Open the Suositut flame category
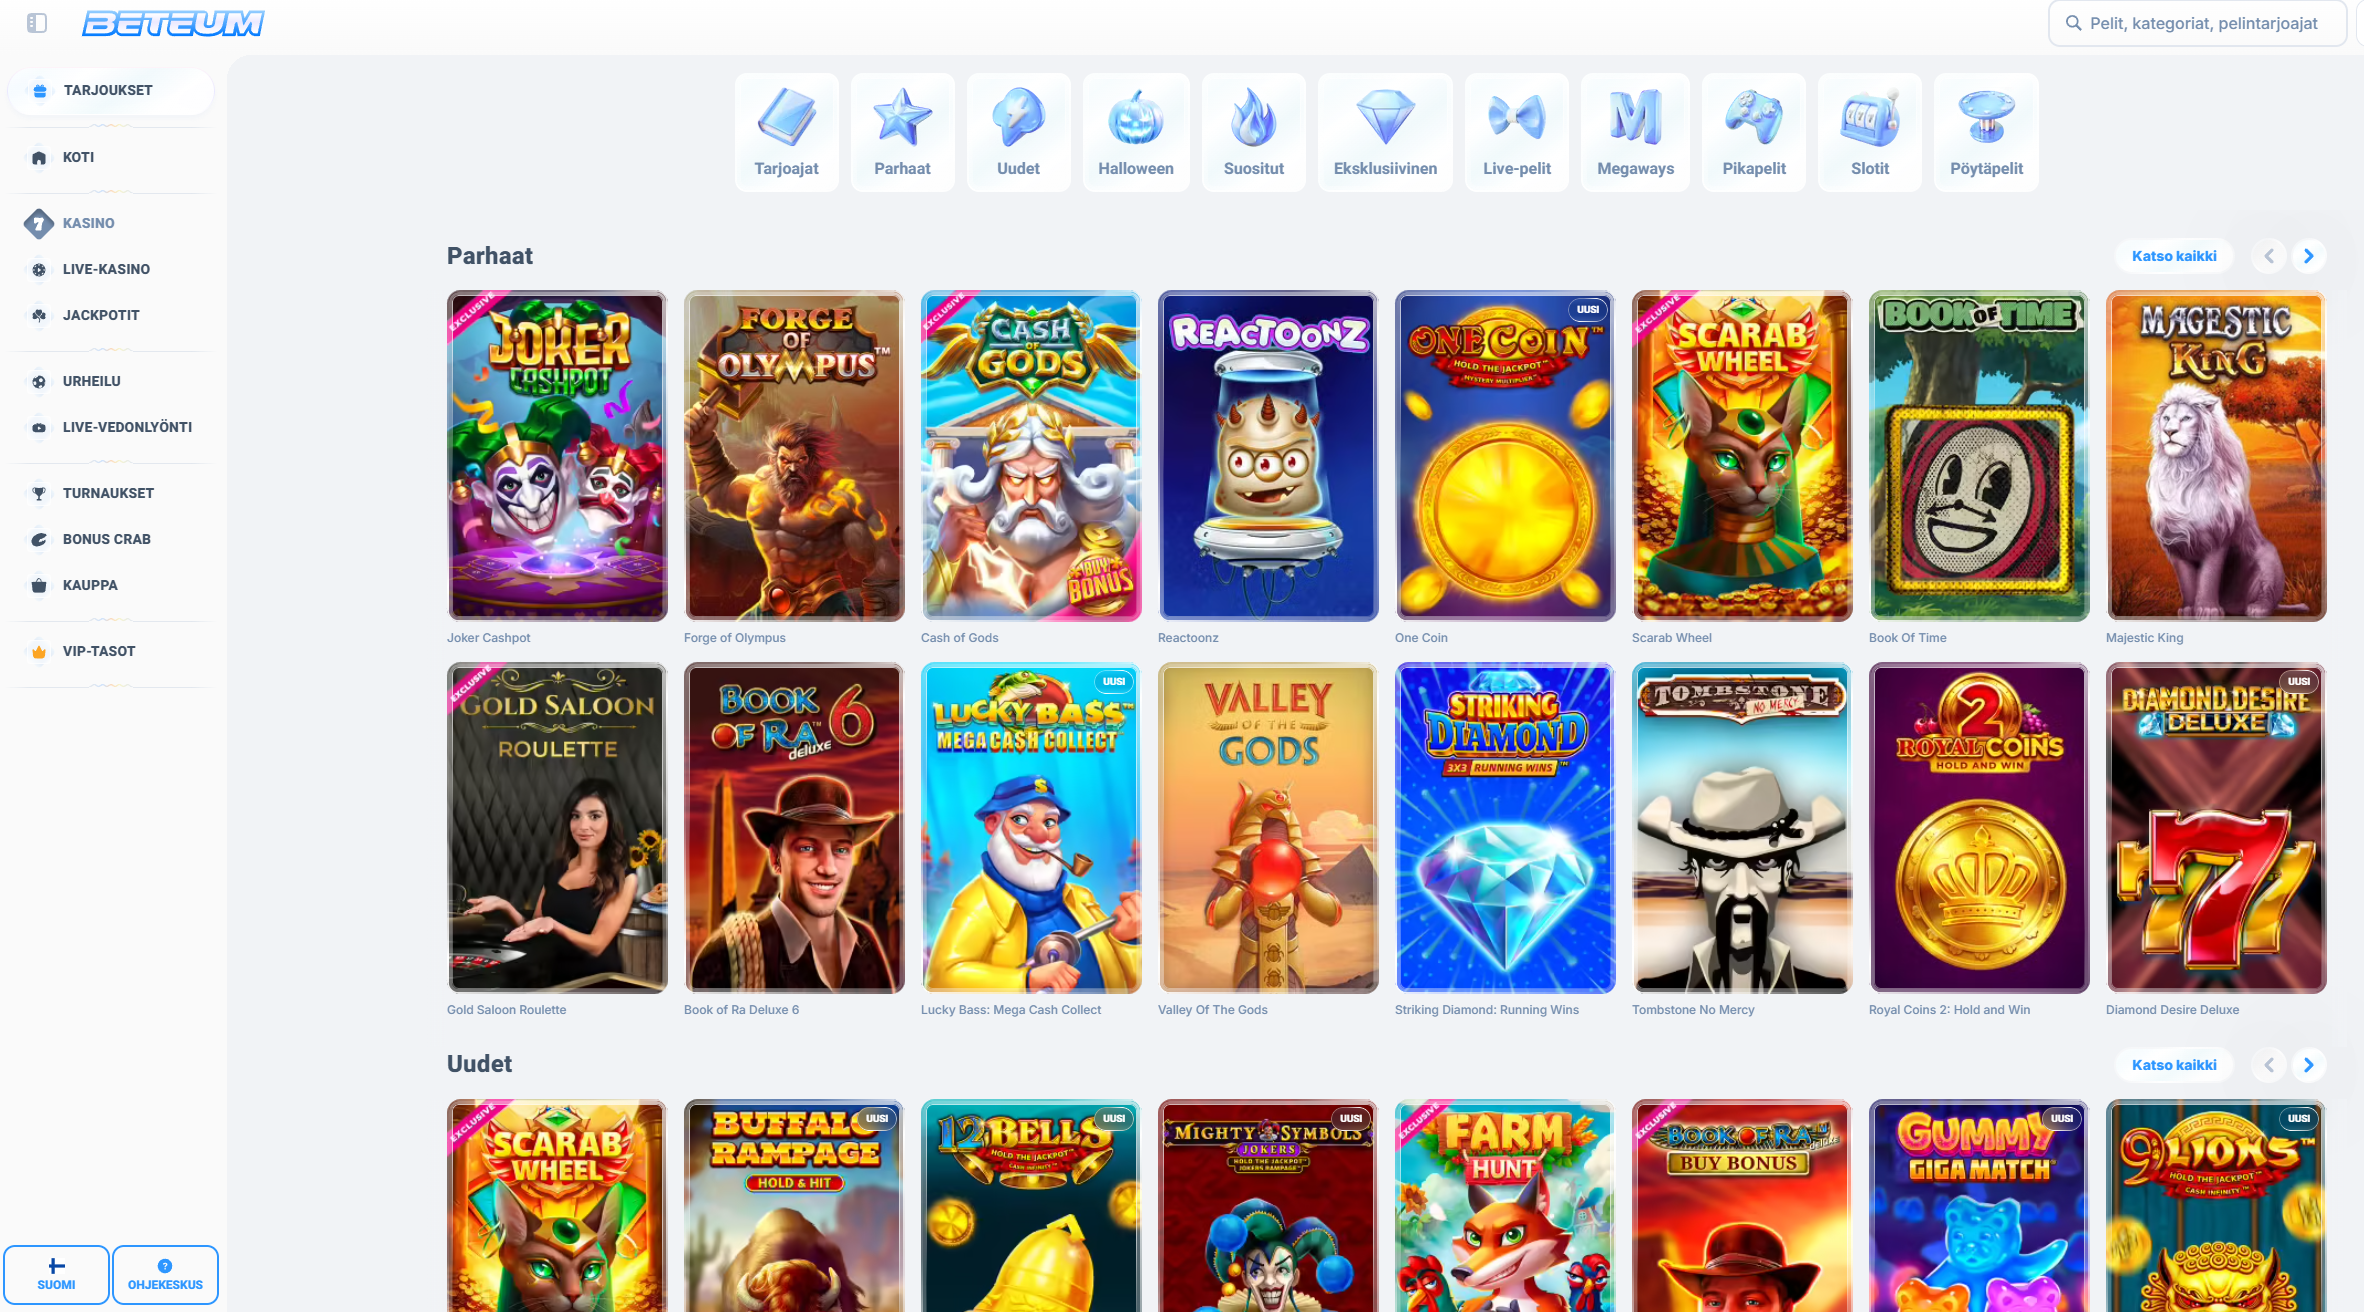2364x1312 pixels. [1254, 132]
